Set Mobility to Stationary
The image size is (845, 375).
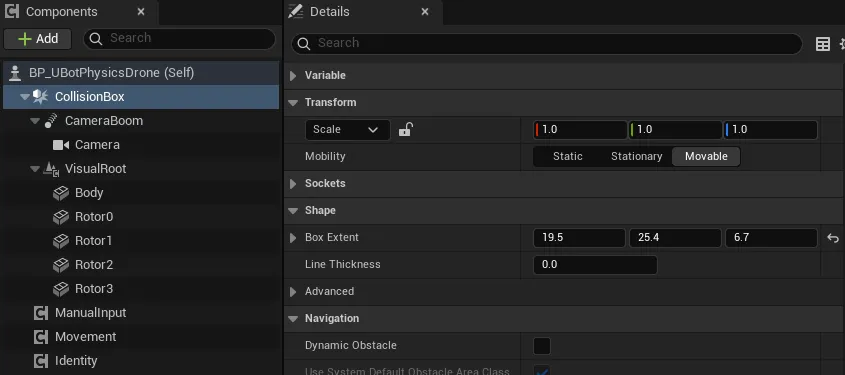click(x=636, y=157)
